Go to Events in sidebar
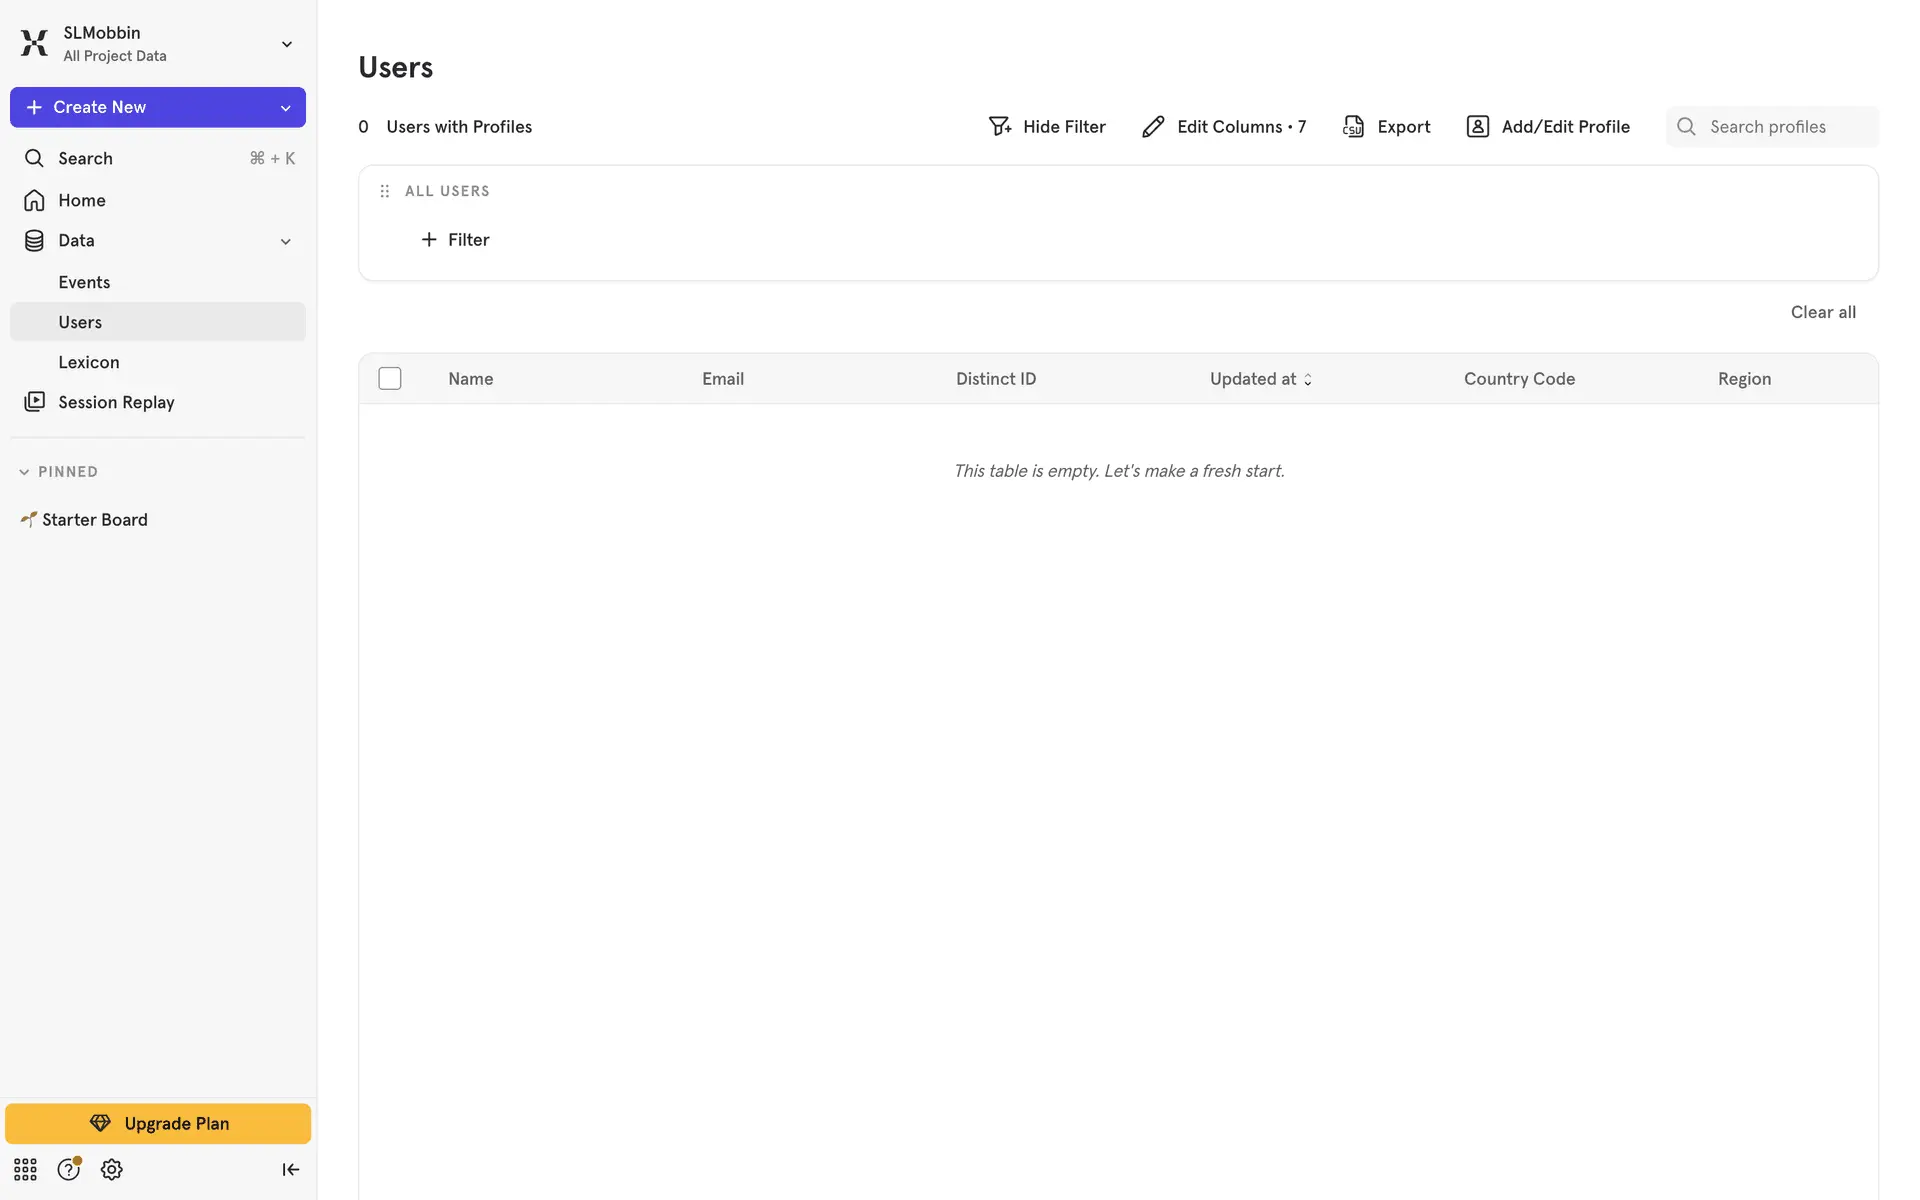1920x1200 pixels. pos(84,282)
